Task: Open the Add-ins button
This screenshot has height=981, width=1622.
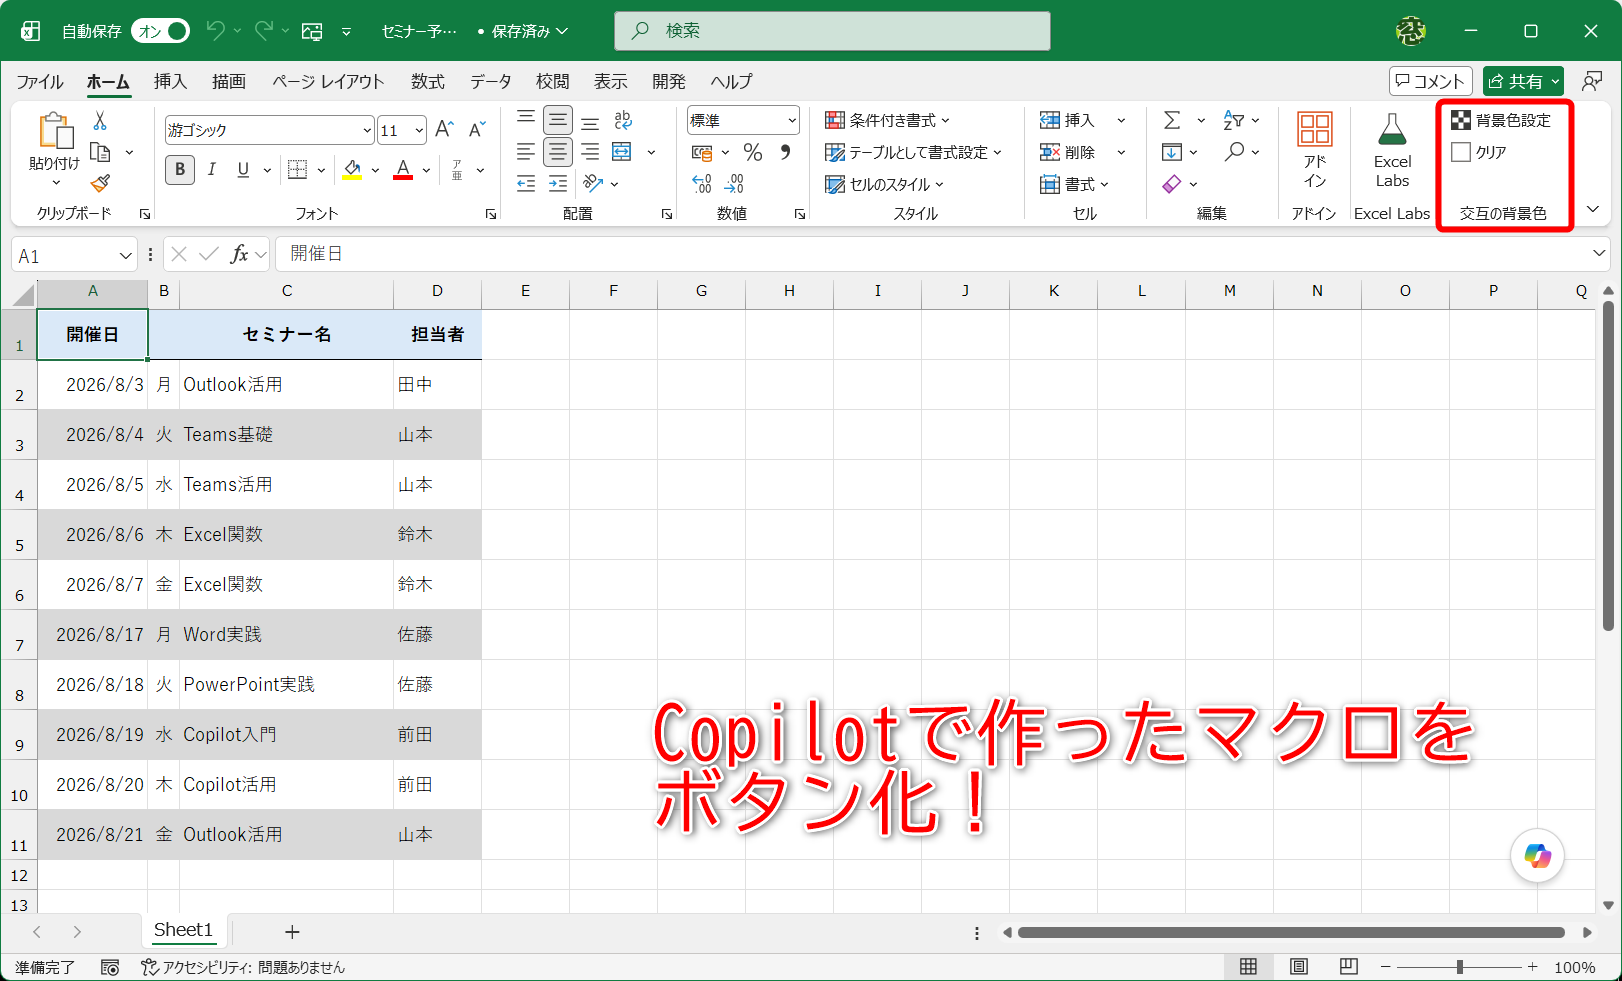Action: click(1314, 150)
